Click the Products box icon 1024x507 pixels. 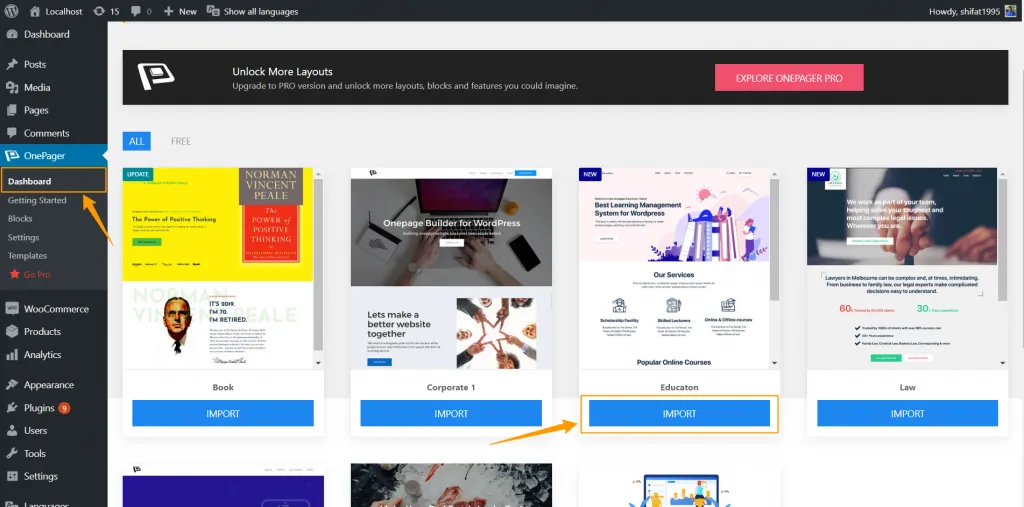point(12,331)
